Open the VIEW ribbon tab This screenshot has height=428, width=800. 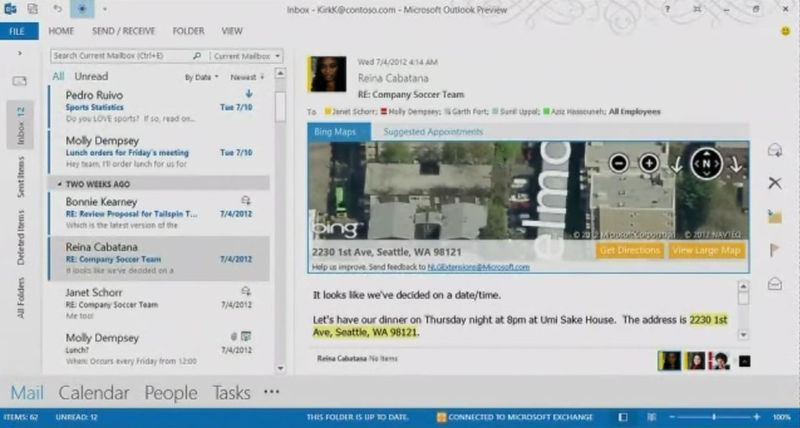click(x=232, y=31)
